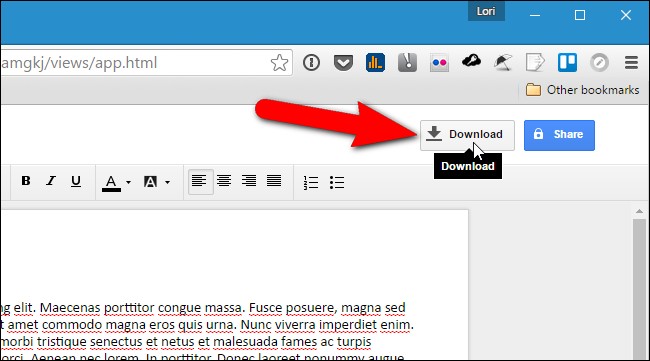Align text right
650x361 pixels.
(249, 181)
